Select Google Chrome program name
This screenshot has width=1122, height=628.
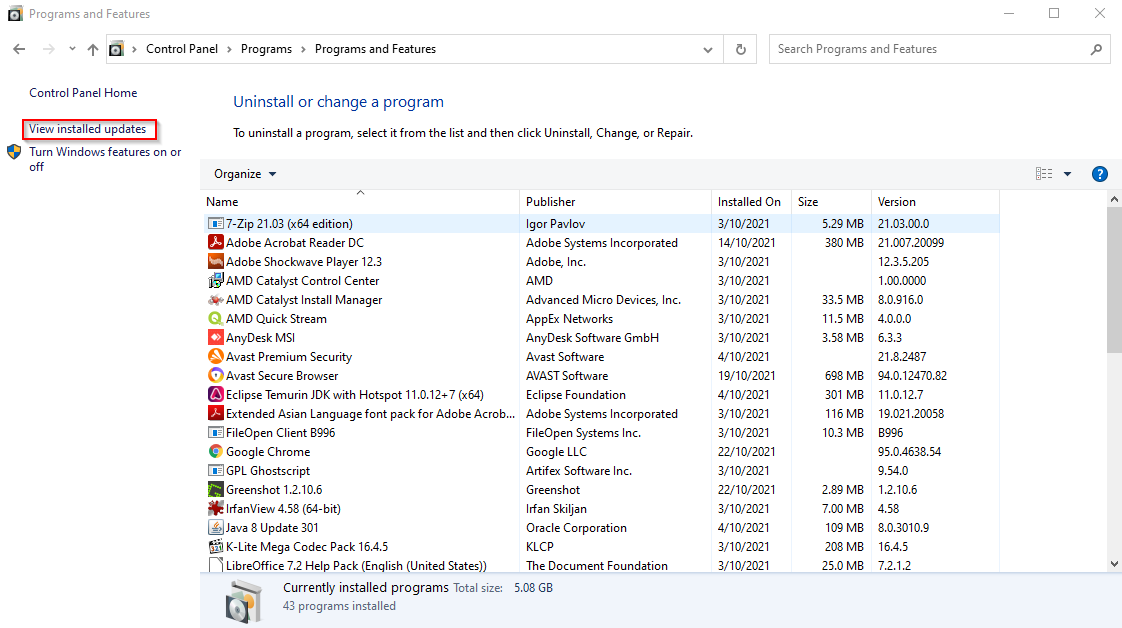[x=268, y=451]
